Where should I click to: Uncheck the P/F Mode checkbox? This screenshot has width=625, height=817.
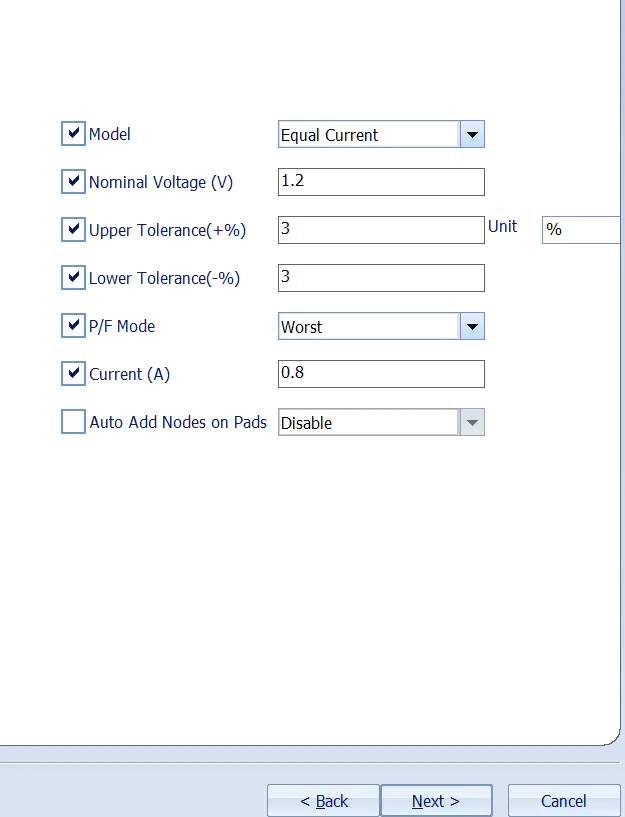coord(73,326)
